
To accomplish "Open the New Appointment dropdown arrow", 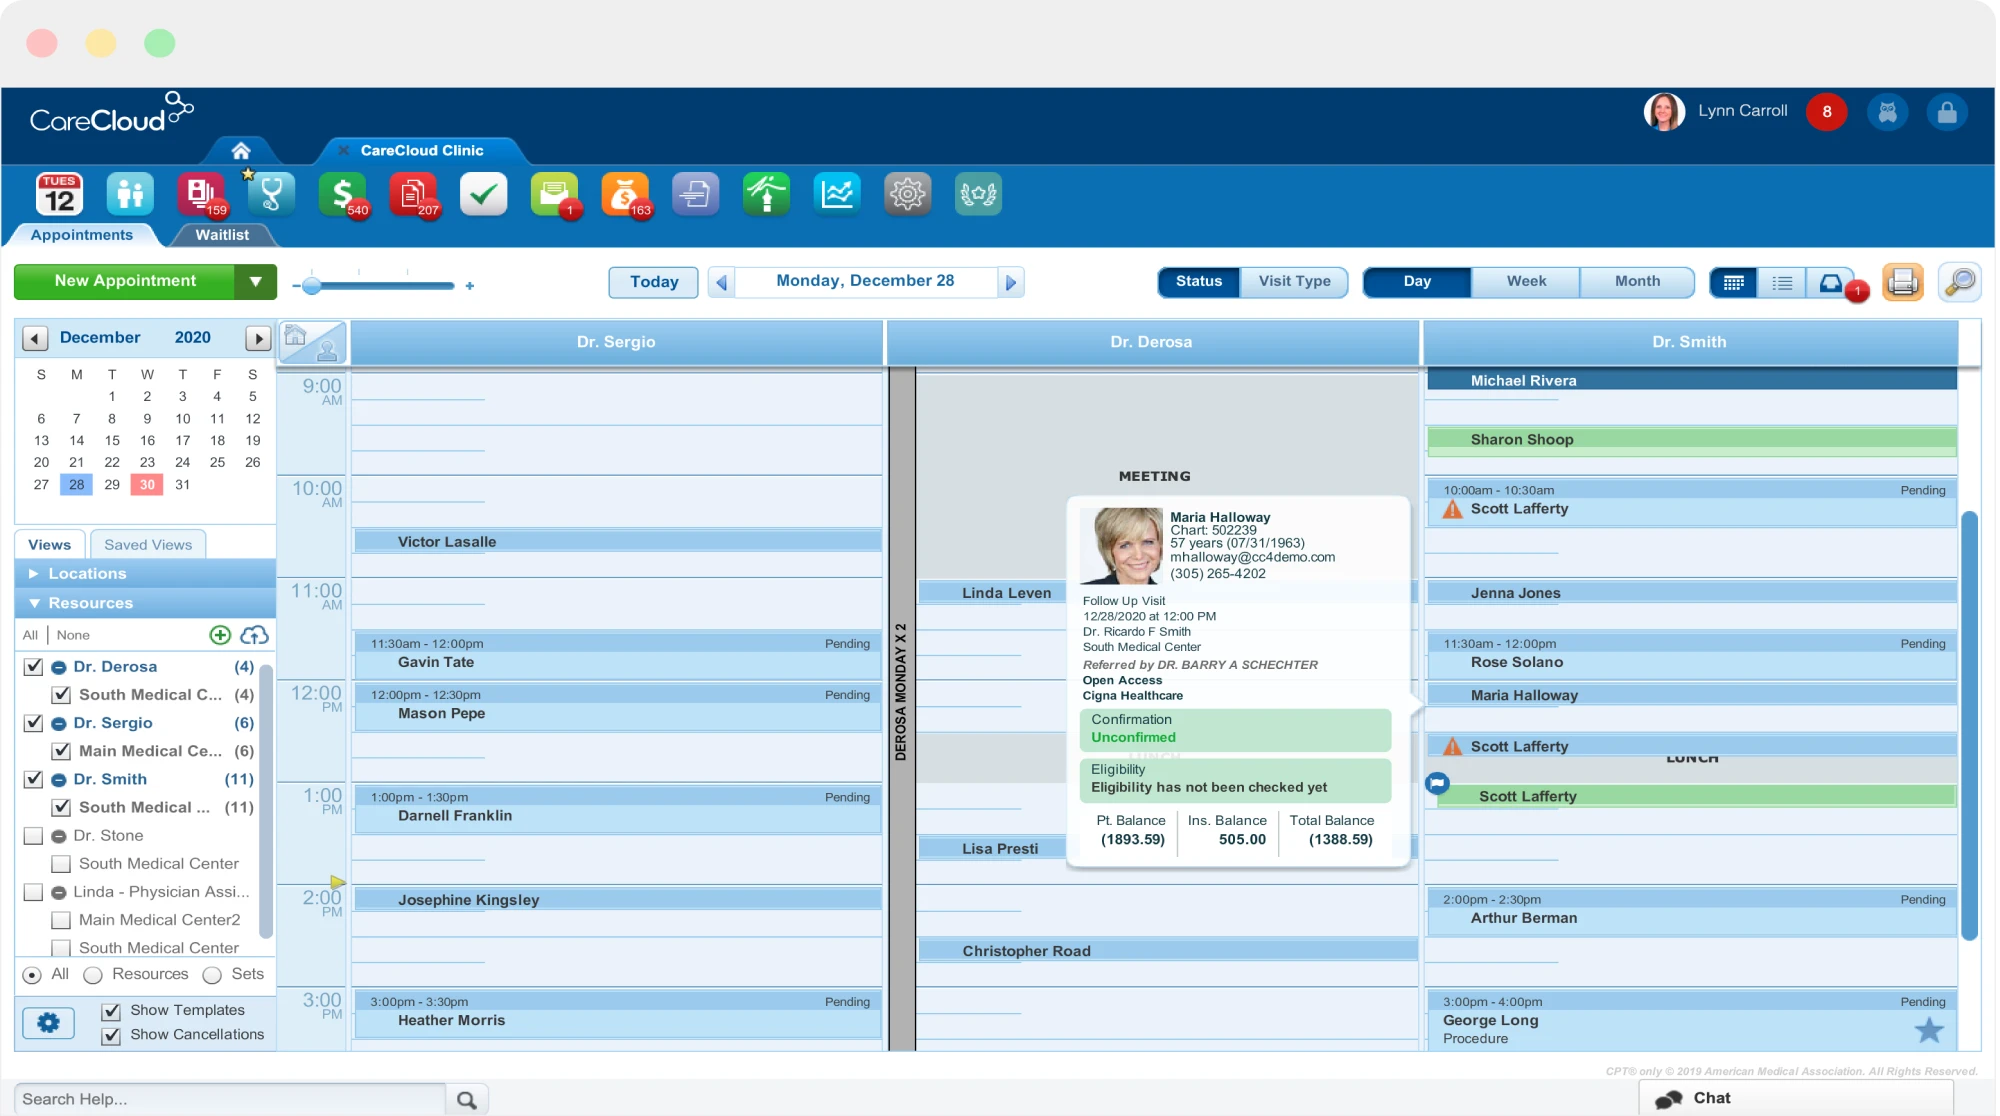I will (x=256, y=282).
